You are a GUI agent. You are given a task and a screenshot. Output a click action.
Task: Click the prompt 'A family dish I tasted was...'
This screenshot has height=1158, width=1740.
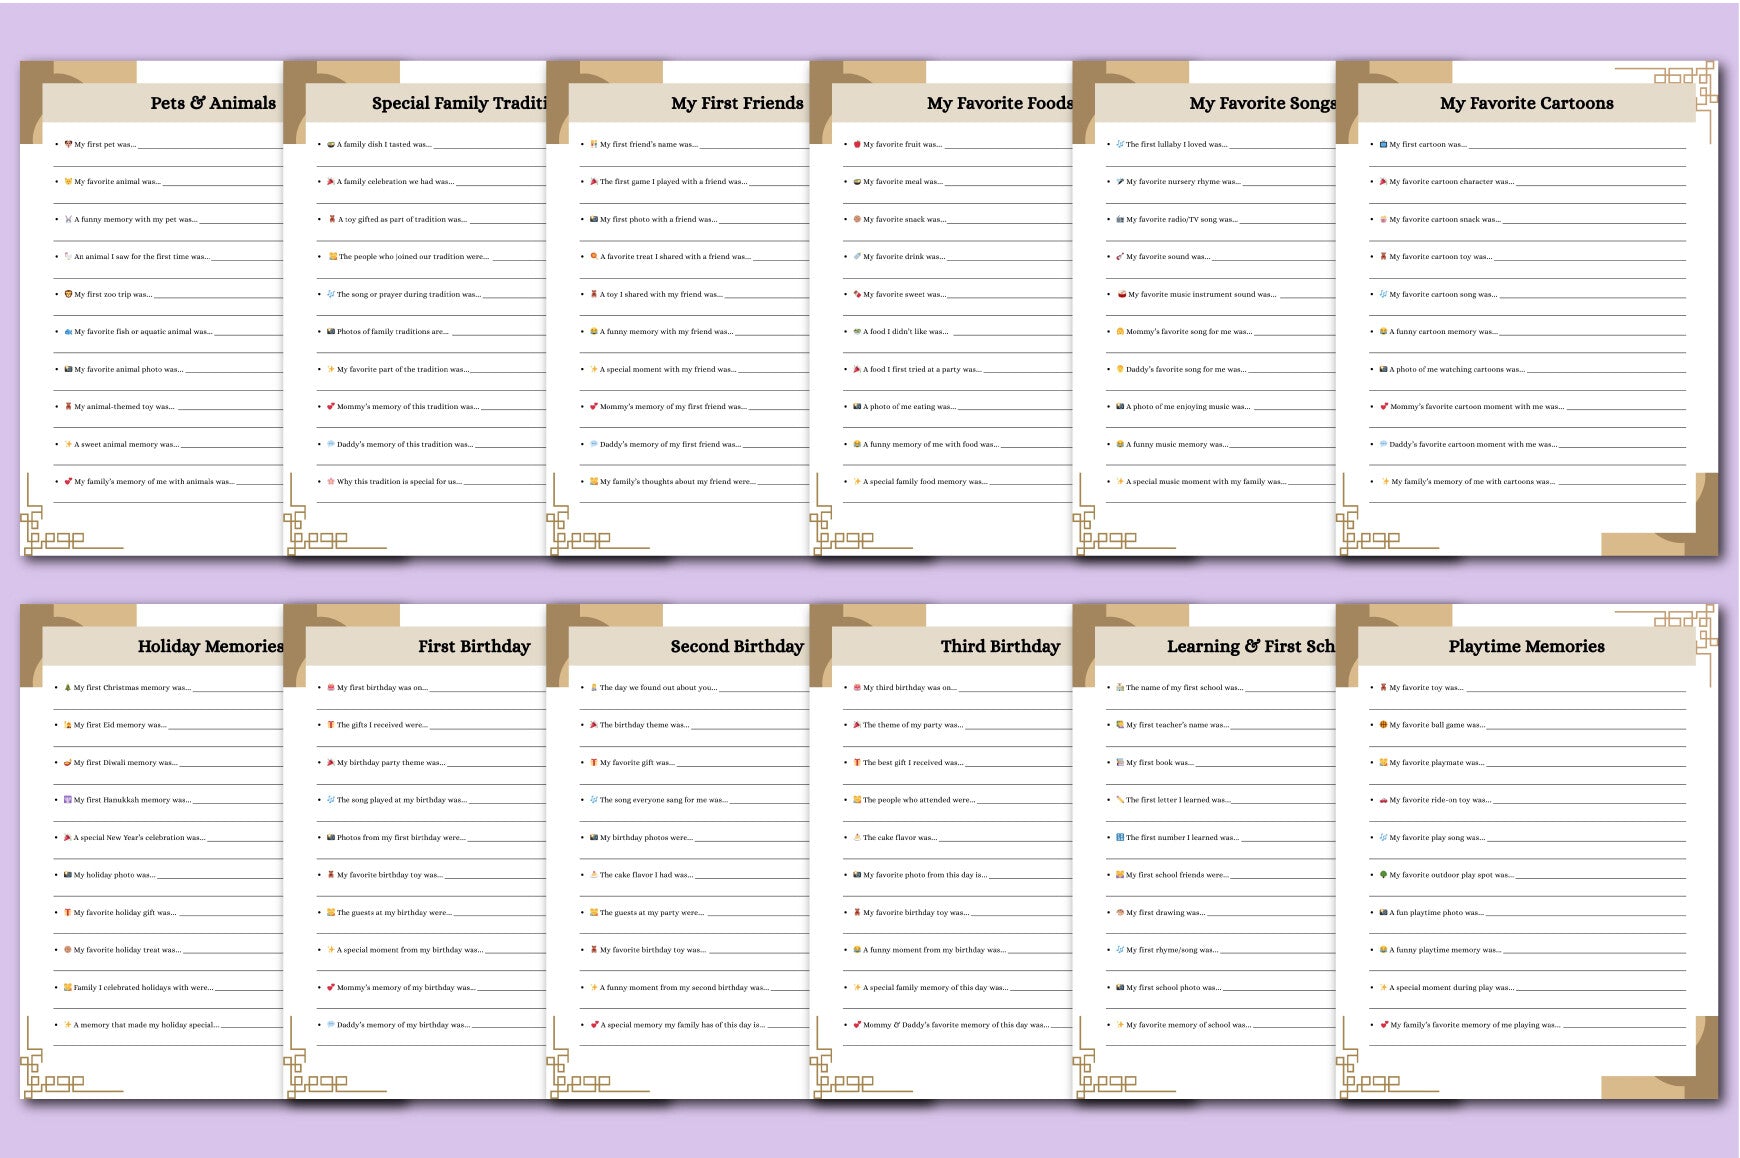pyautogui.click(x=384, y=144)
